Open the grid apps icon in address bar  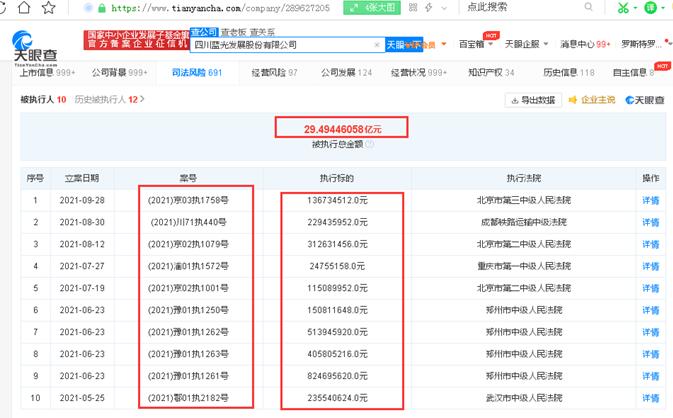pyautogui.click(x=413, y=7)
